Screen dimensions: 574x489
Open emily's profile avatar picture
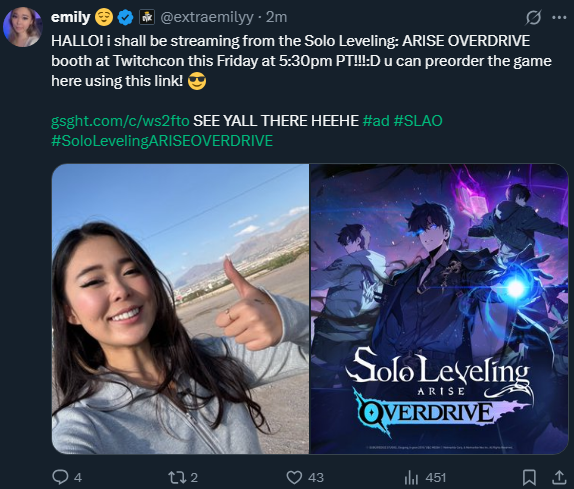[x=23, y=27]
